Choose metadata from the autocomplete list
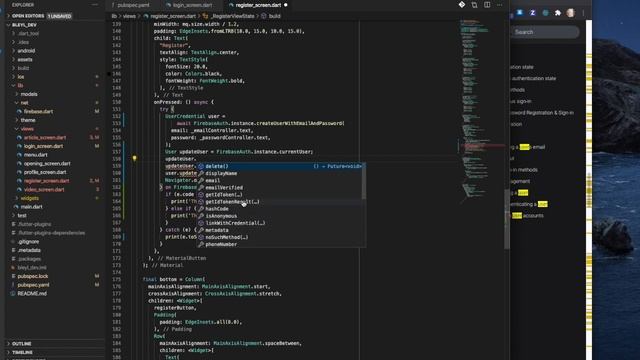Viewport: 640px width, 360px height. [280, 230]
